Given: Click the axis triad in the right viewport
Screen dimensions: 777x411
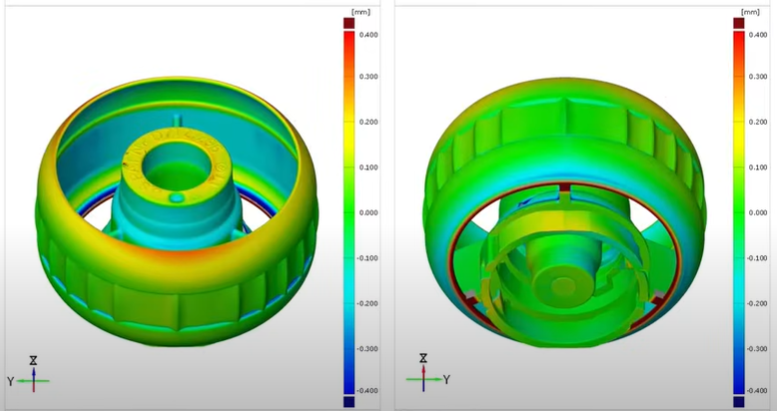Looking at the screenshot, I should pos(423,375).
